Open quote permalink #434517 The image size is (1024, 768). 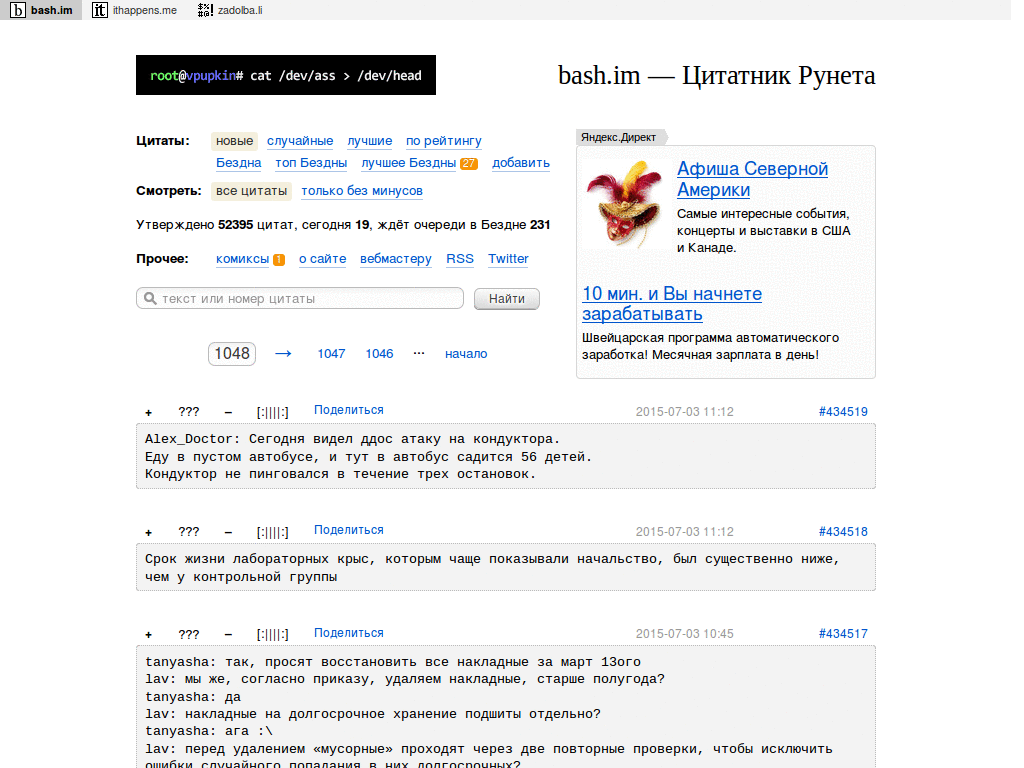[x=843, y=634]
